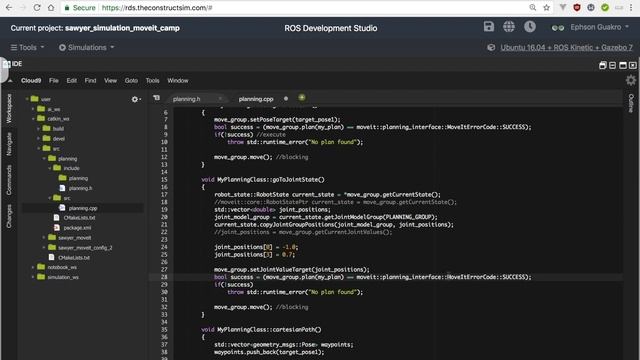Expand the sawyer_moveit_config_2 folder arrow

[44, 247]
